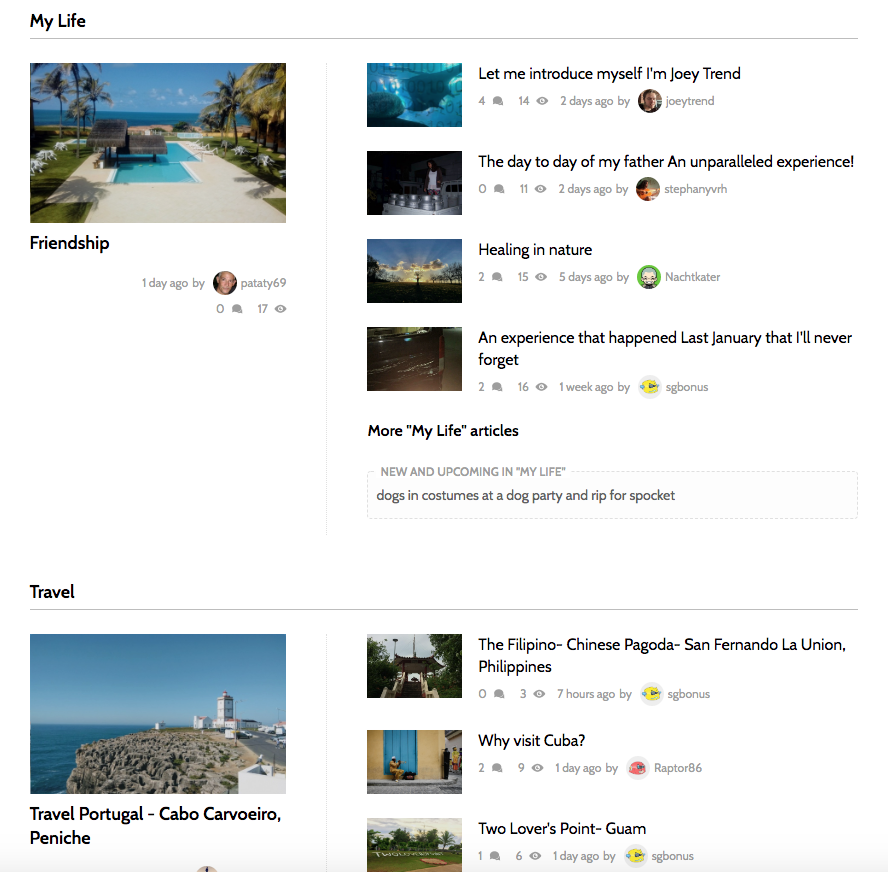The height and width of the screenshot is (872, 888).
Task: Click the Friendship pool resort thumbnail
Action: click(x=158, y=143)
